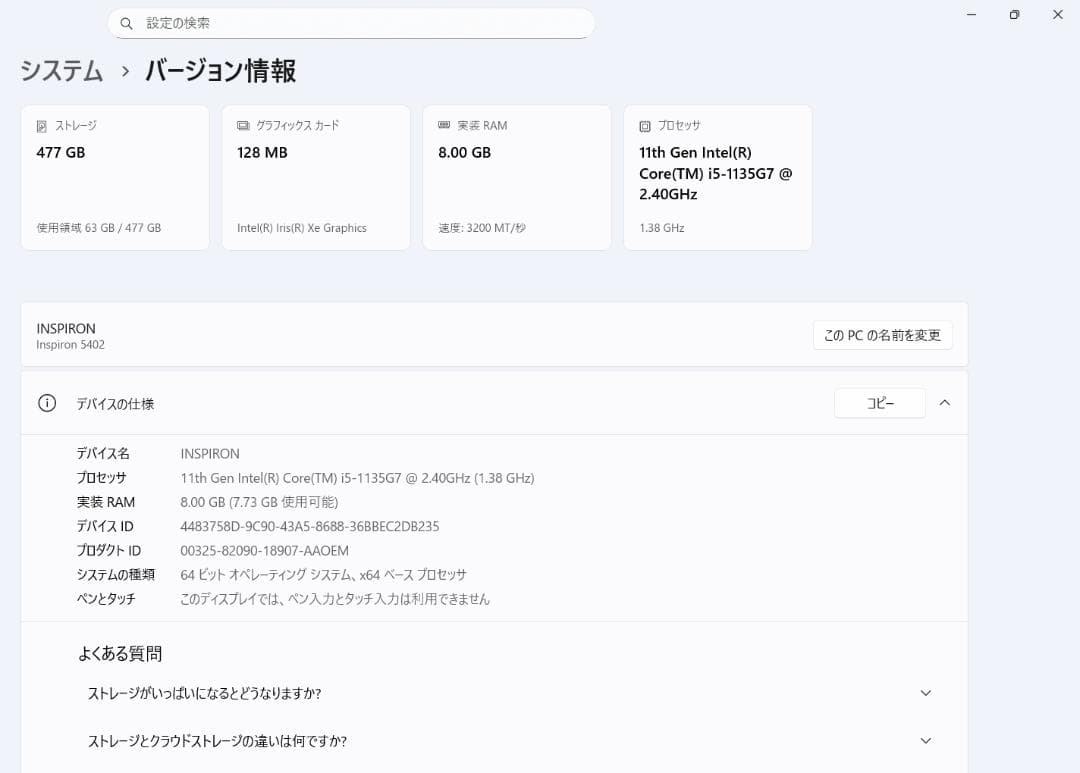Select the 8.00 GB RAM summary card
1080x773 pixels.
(x=516, y=177)
